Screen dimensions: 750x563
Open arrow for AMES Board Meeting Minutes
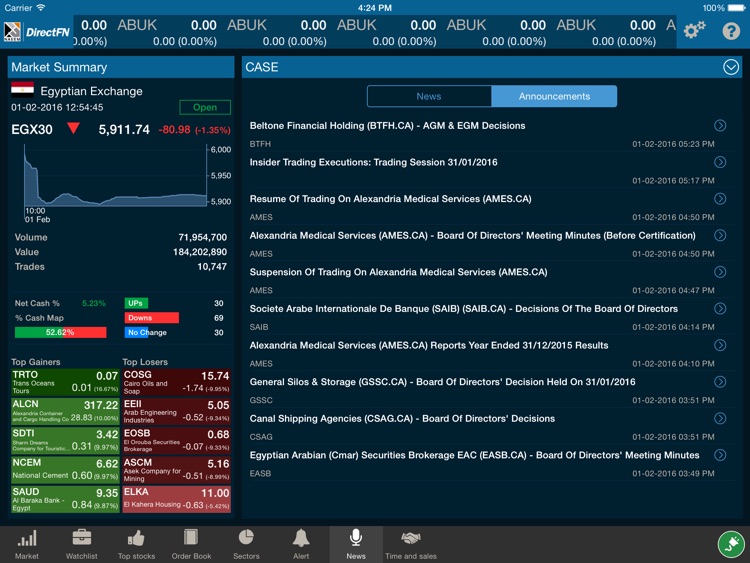pos(720,235)
